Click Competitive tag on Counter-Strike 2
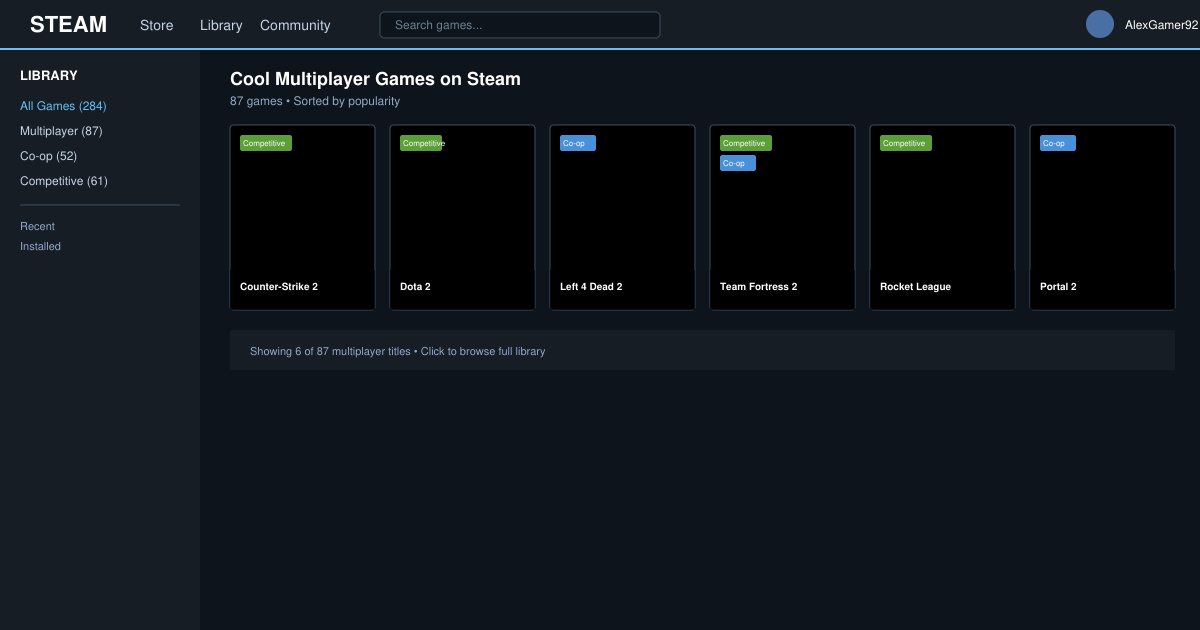 tap(266, 143)
